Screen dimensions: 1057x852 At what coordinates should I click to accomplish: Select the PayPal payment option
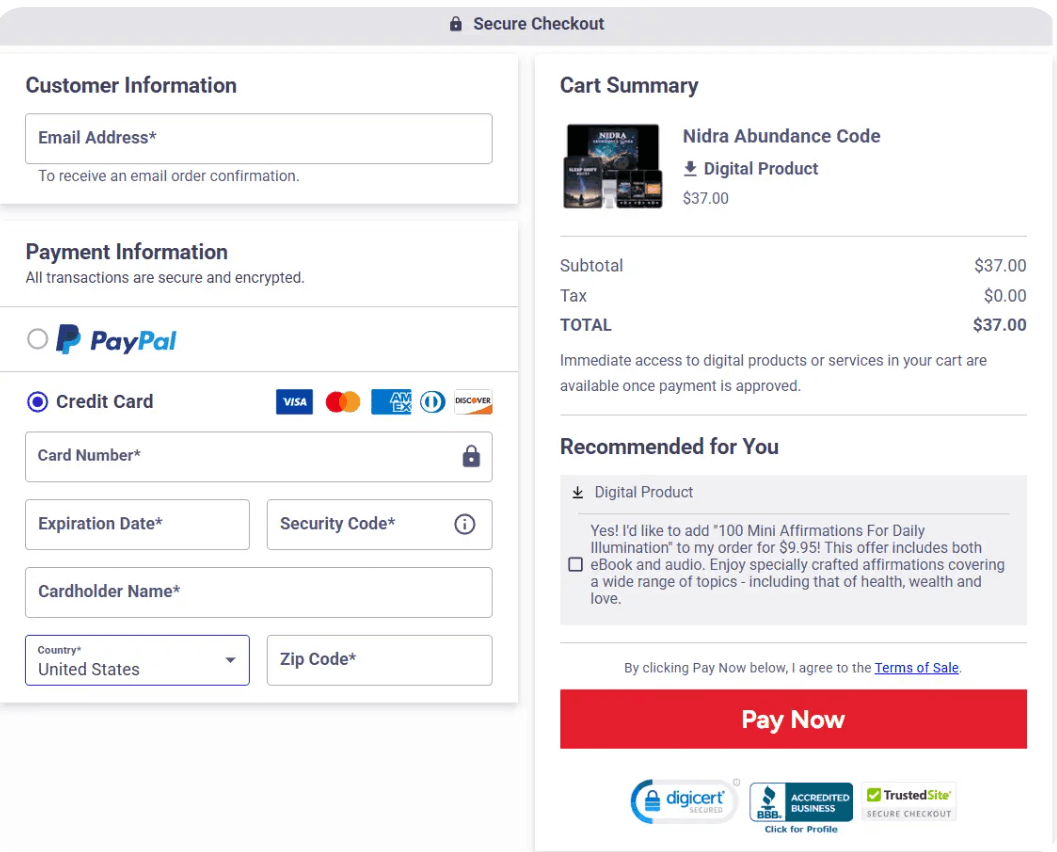pyautogui.click(x=37, y=339)
